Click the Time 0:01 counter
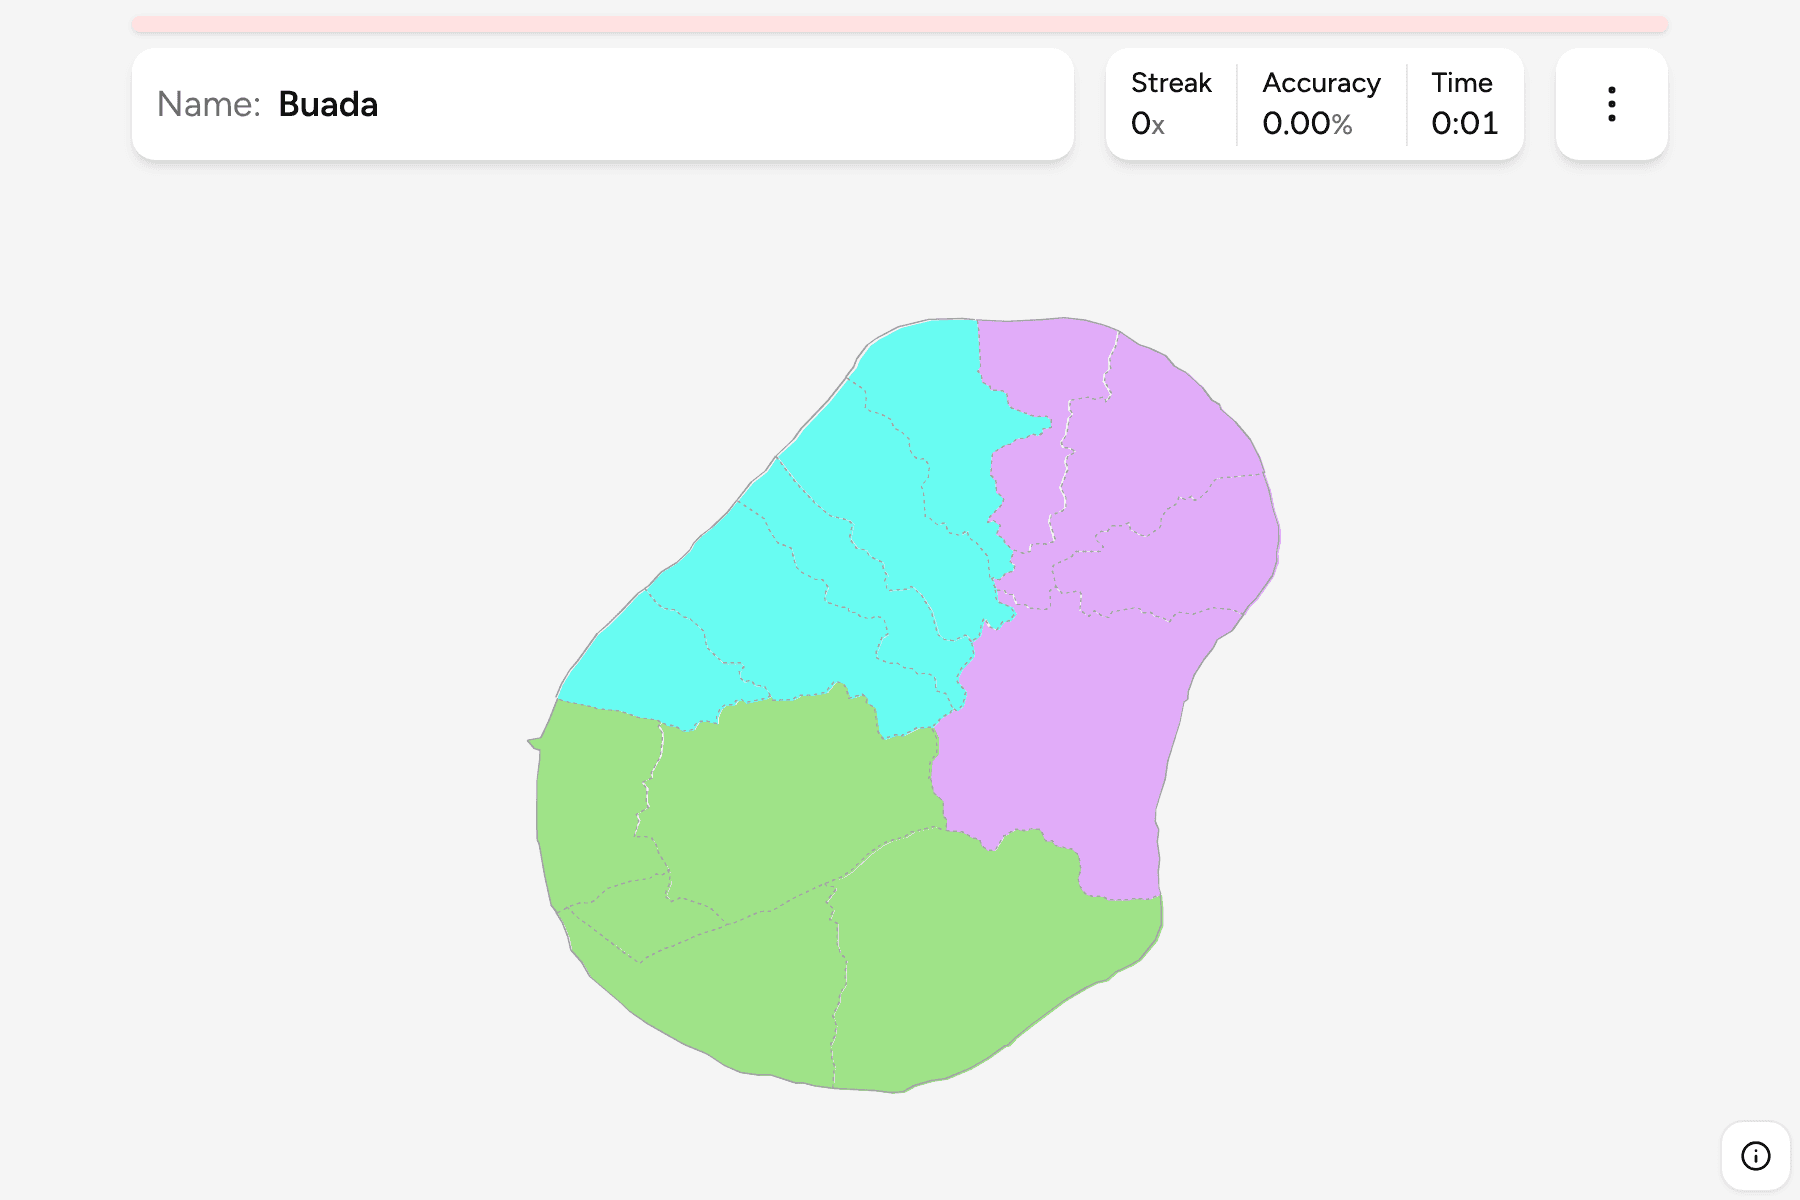The width and height of the screenshot is (1800, 1200). click(1464, 104)
